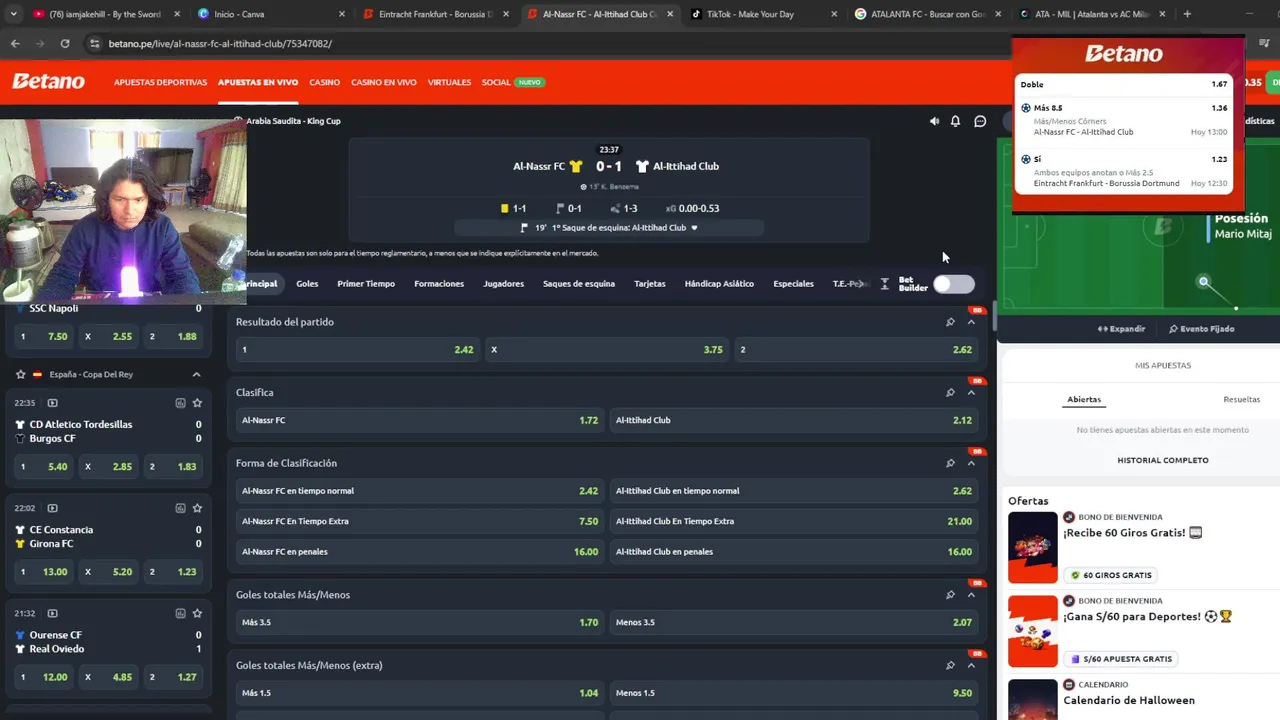Go to Apuestas Deportivas menu
This screenshot has height=720, width=1280.
pyautogui.click(x=160, y=82)
